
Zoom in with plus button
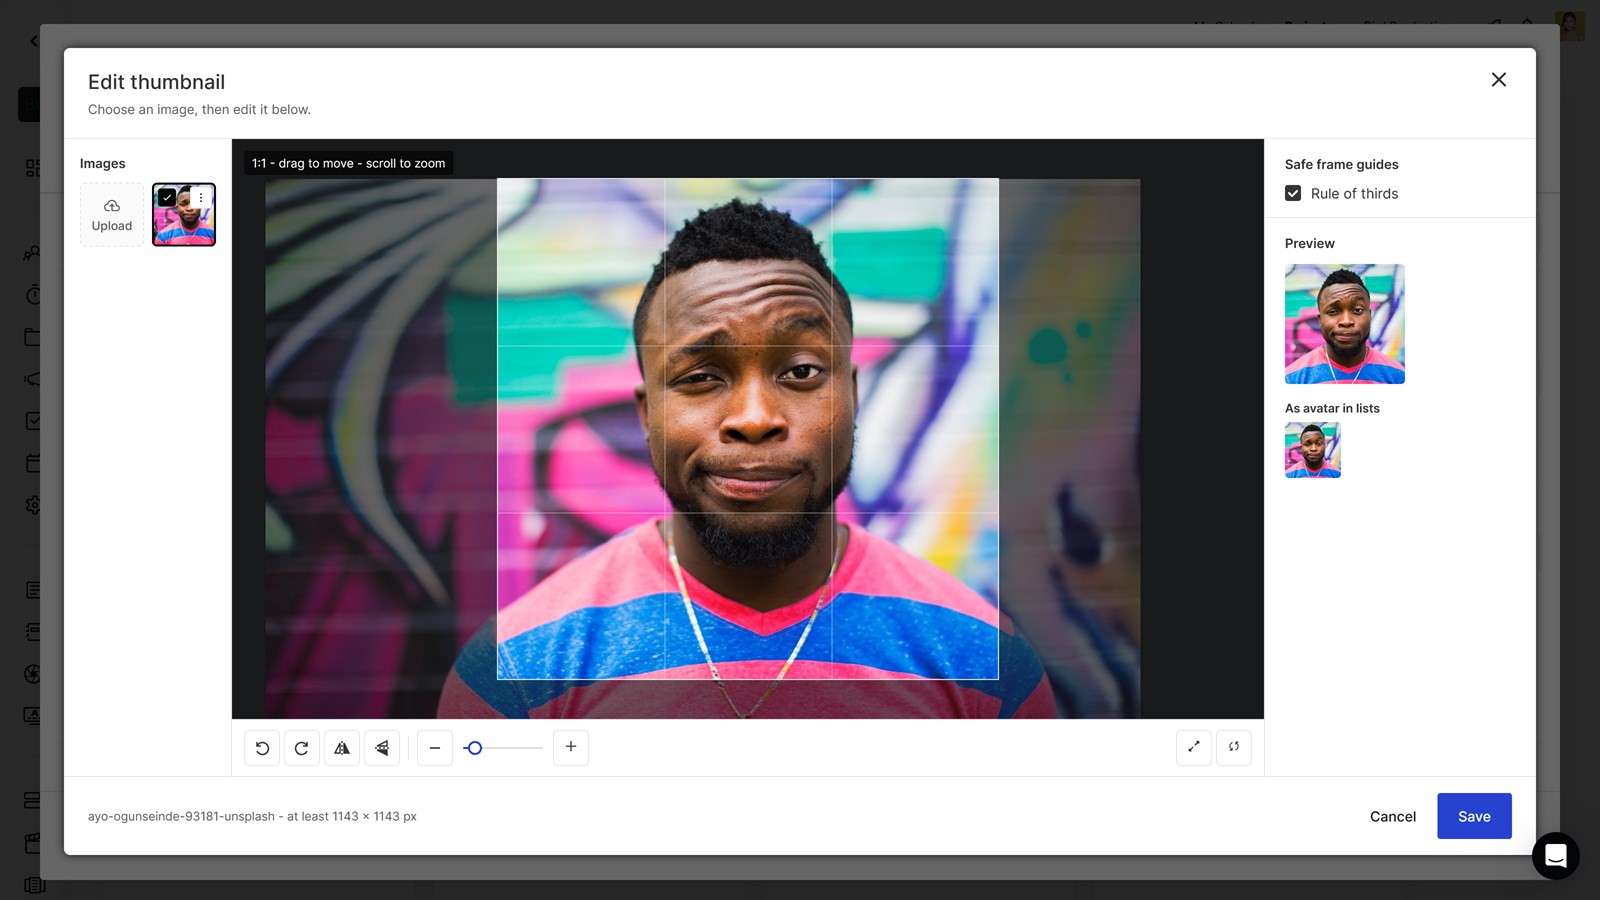(571, 747)
